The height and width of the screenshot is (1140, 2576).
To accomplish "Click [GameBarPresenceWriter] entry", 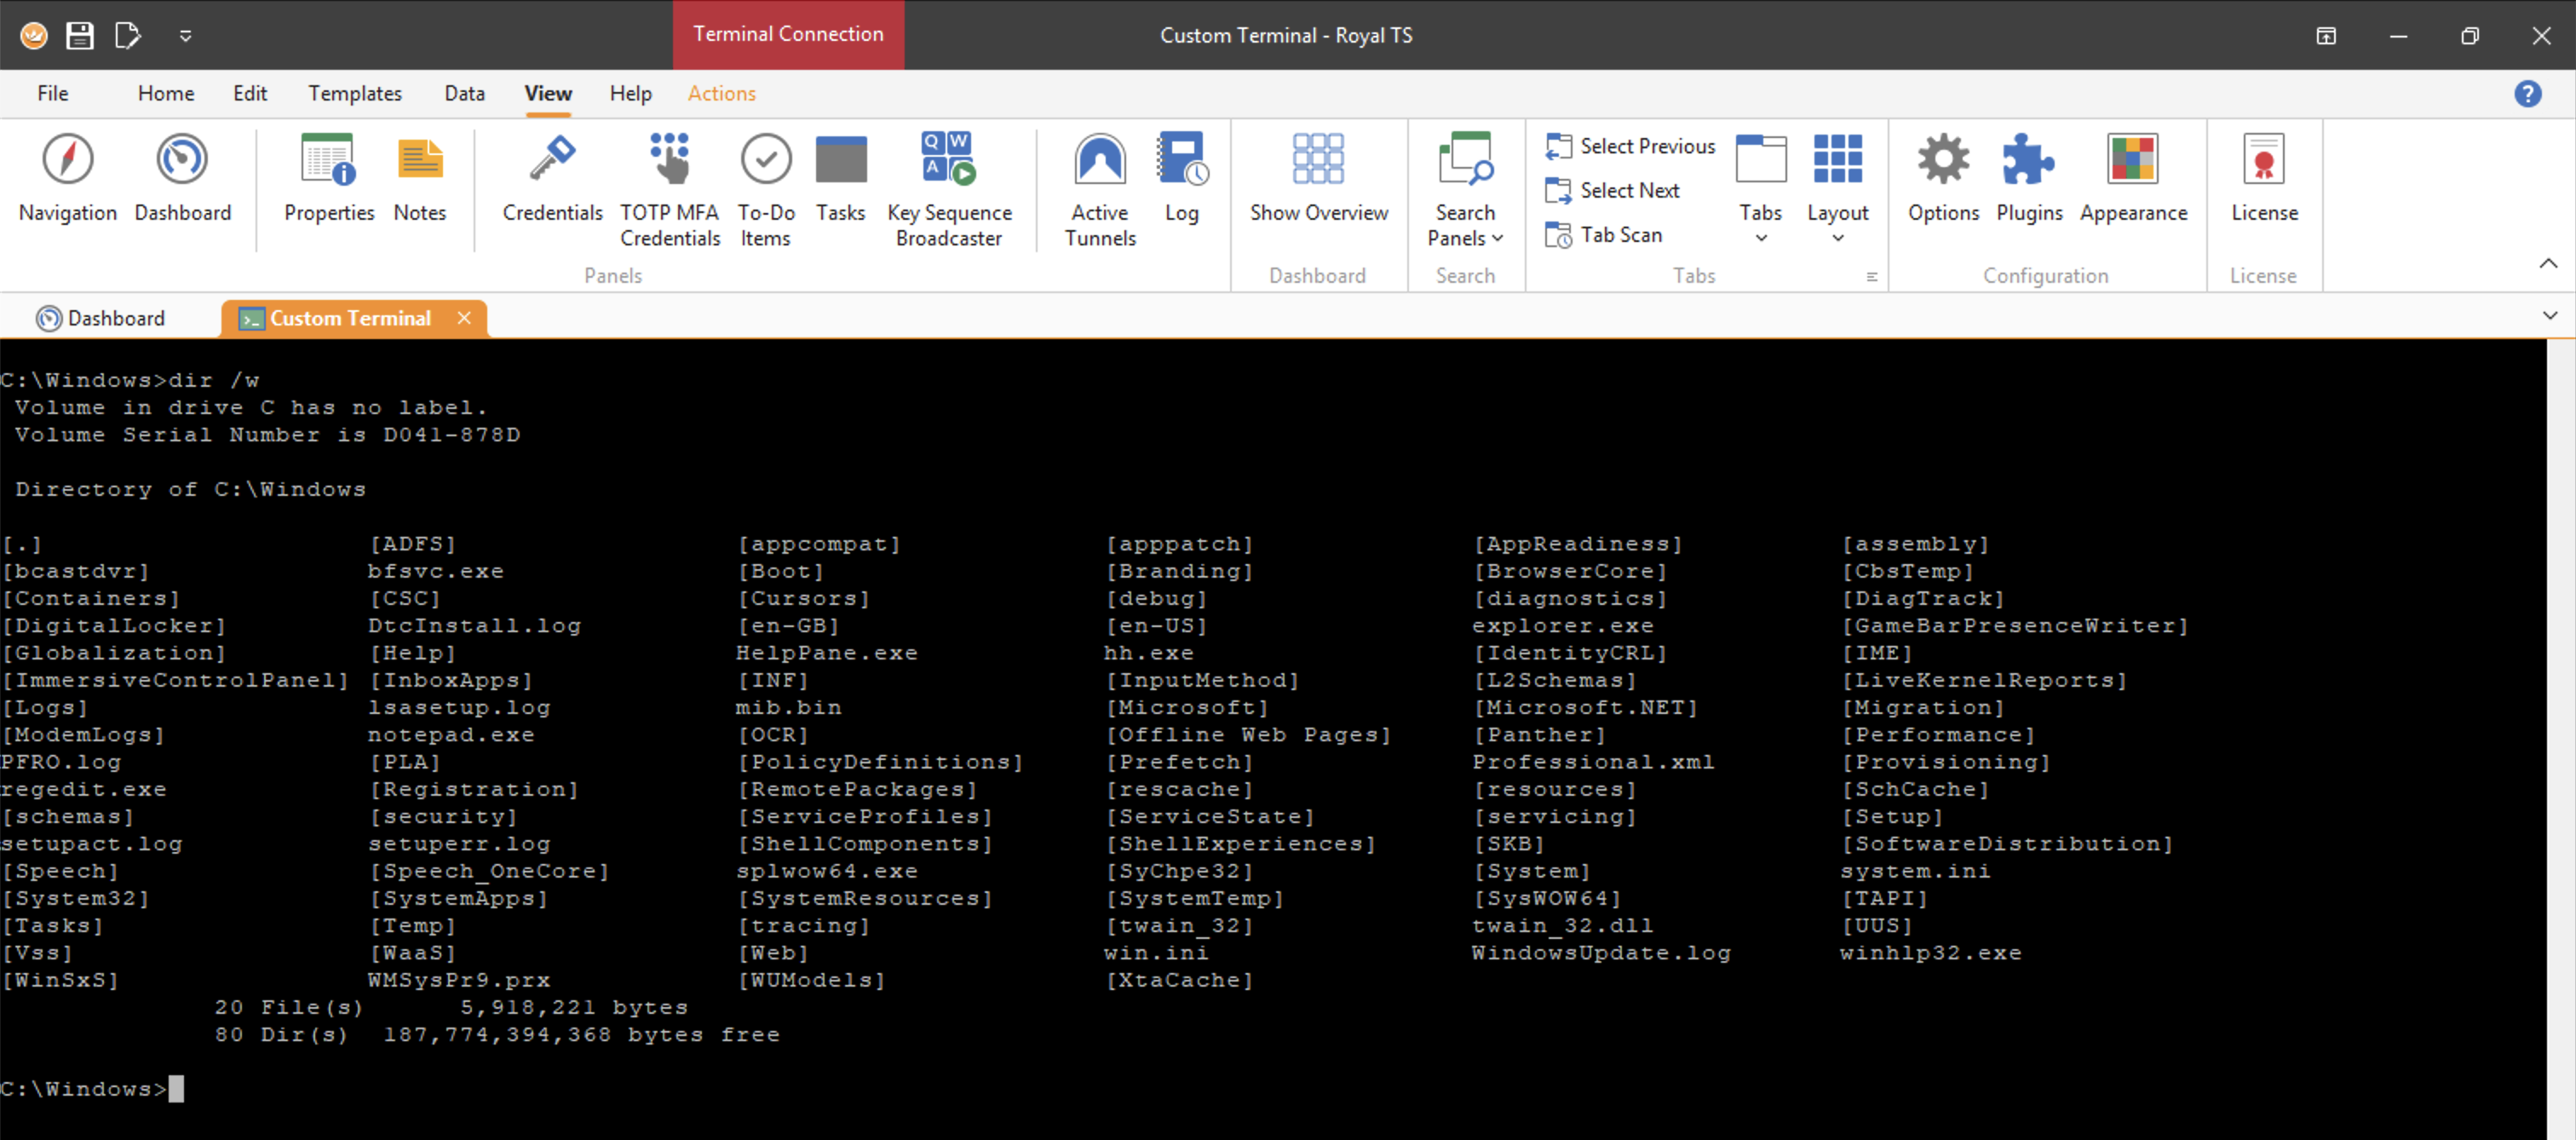I will click(2015, 626).
